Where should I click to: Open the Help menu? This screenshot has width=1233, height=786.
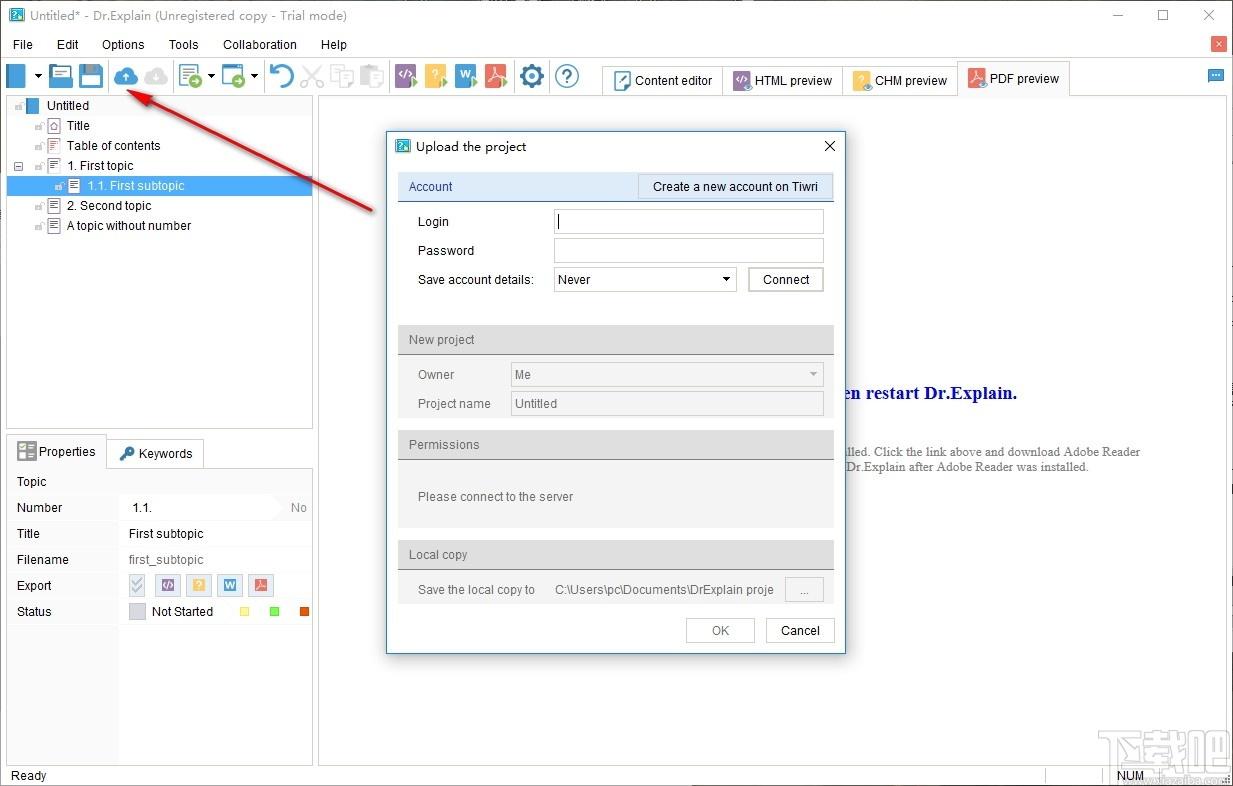334,45
